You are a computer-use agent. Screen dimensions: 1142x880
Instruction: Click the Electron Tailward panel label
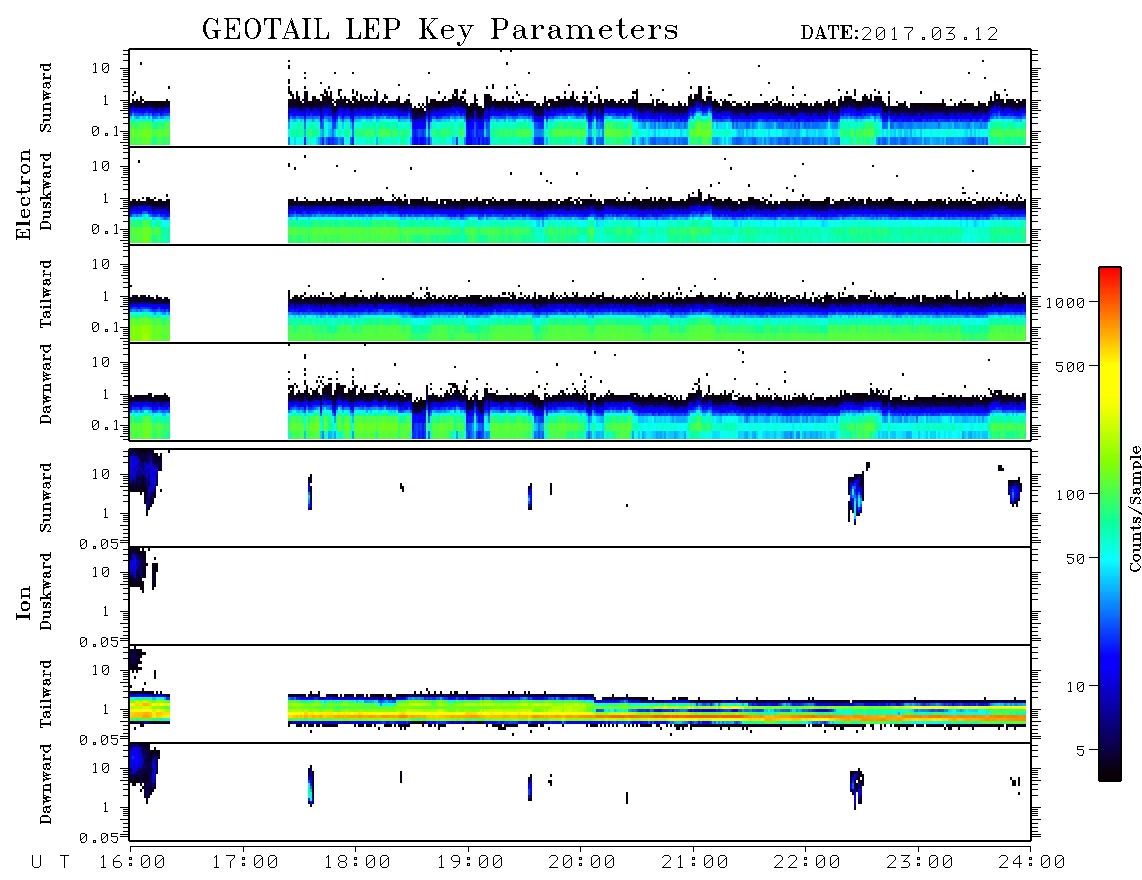click(46, 294)
